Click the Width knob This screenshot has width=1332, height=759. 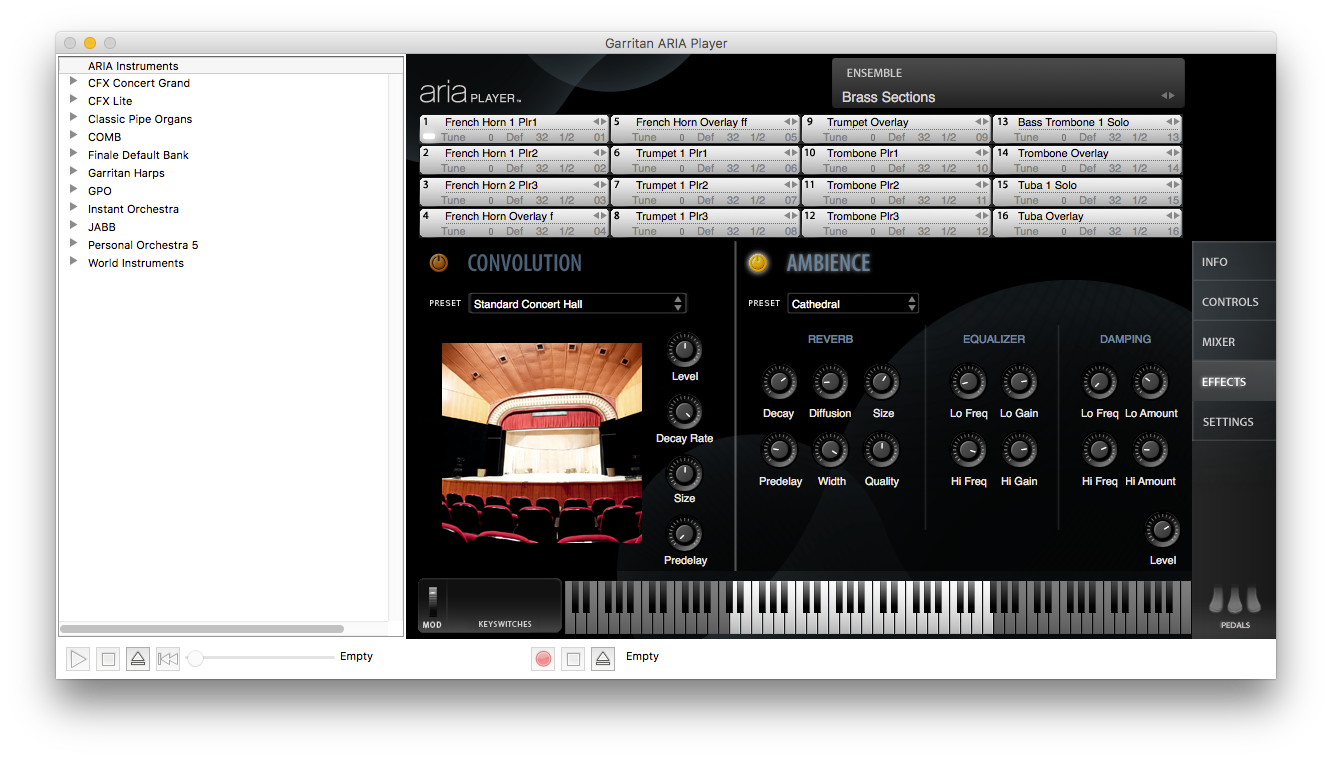click(830, 450)
